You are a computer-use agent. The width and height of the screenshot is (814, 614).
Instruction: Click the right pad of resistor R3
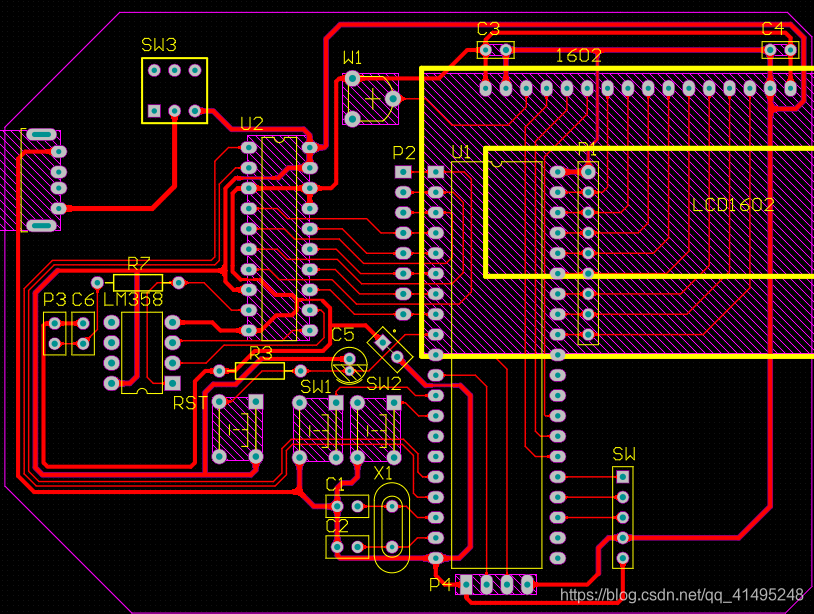point(301,371)
